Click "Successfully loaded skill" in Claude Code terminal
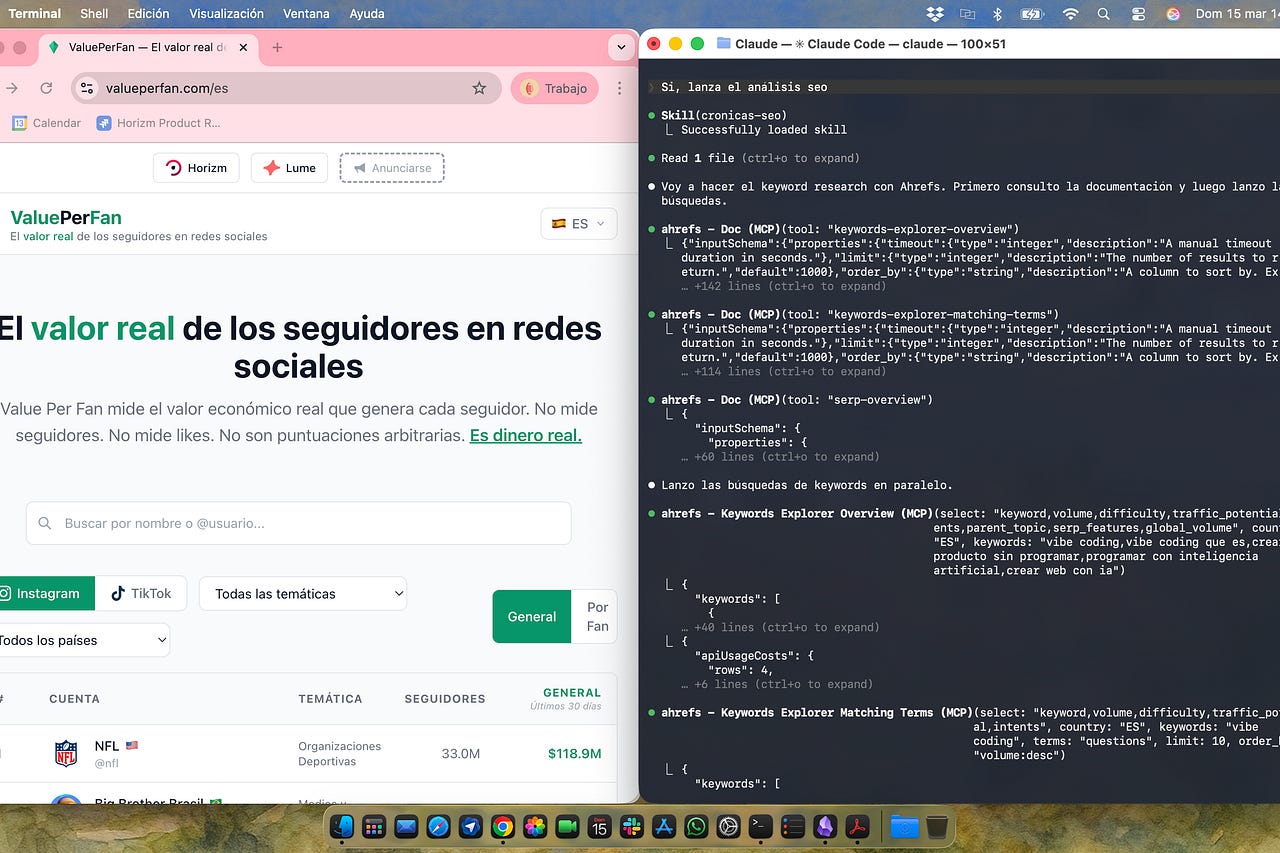 764,130
